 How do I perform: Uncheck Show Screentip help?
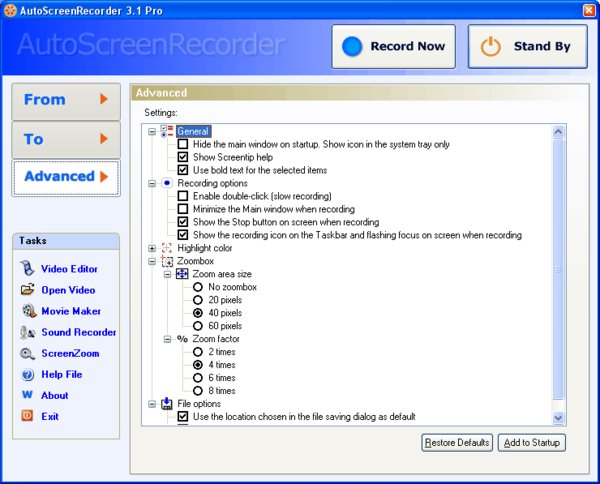[183, 157]
